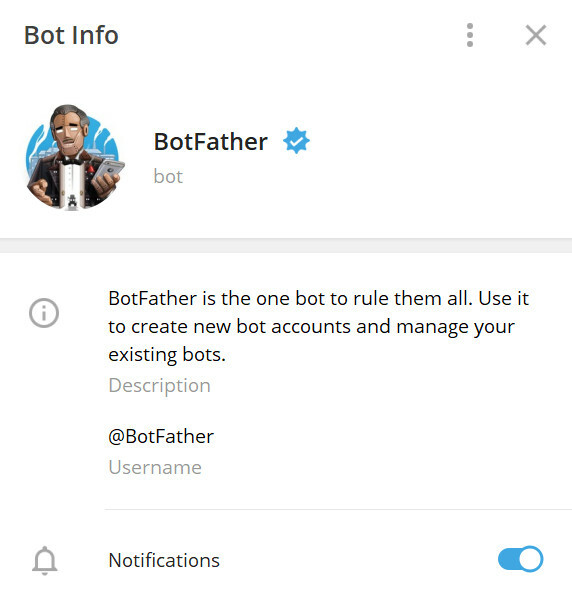Viewport: 572px width, 594px height.
Task: Copy the @BotFather username
Action: [161, 436]
